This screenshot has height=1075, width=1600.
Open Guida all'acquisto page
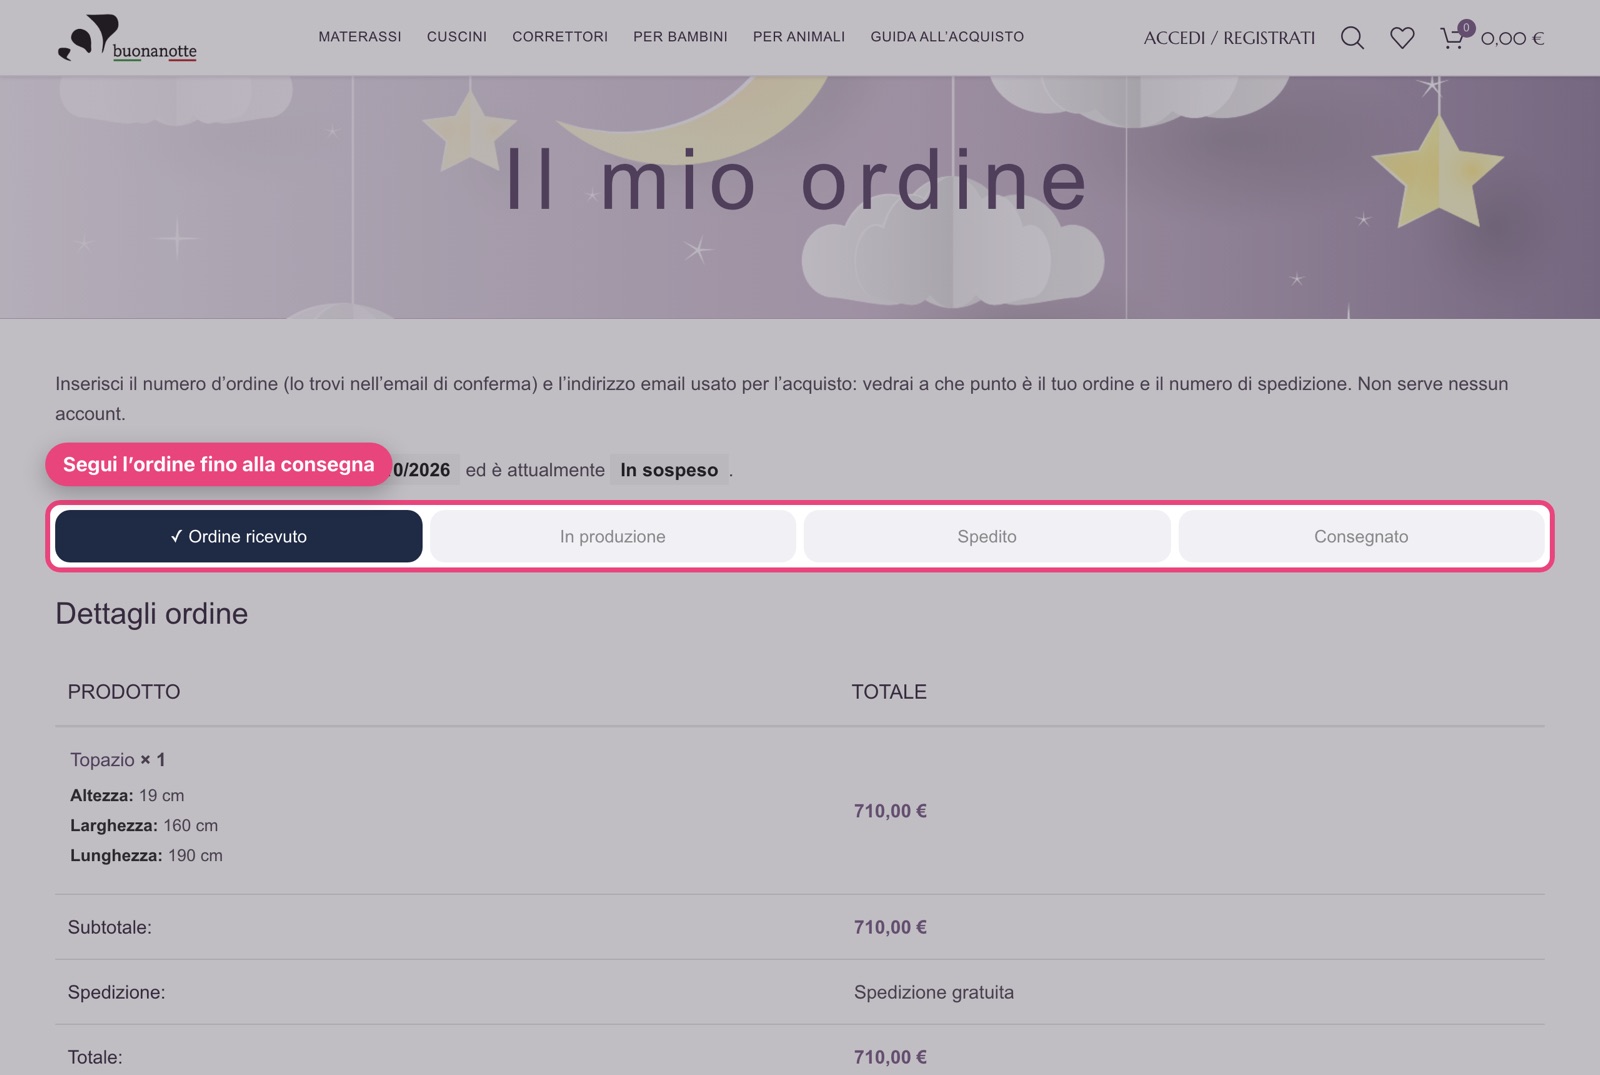pos(947,37)
